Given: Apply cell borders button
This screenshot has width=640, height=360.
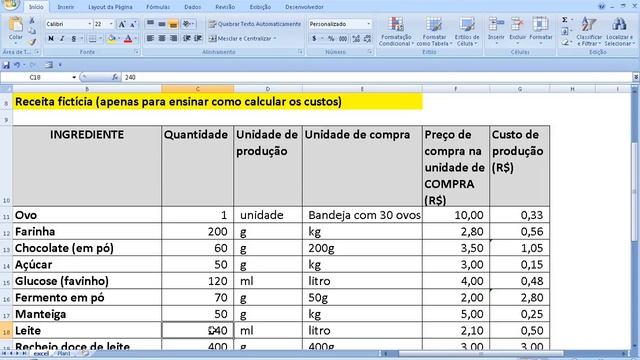Looking at the screenshot, I should tap(93, 39).
